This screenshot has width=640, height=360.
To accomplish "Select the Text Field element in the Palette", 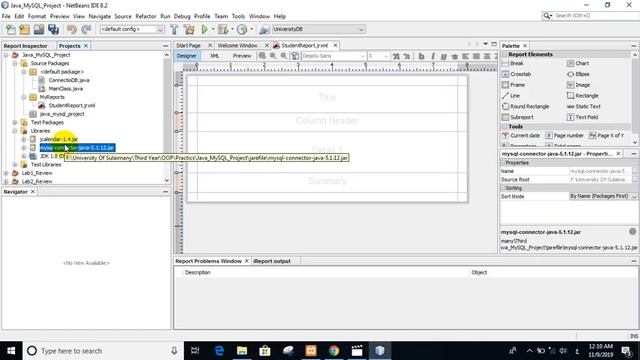I will [x=582, y=117].
